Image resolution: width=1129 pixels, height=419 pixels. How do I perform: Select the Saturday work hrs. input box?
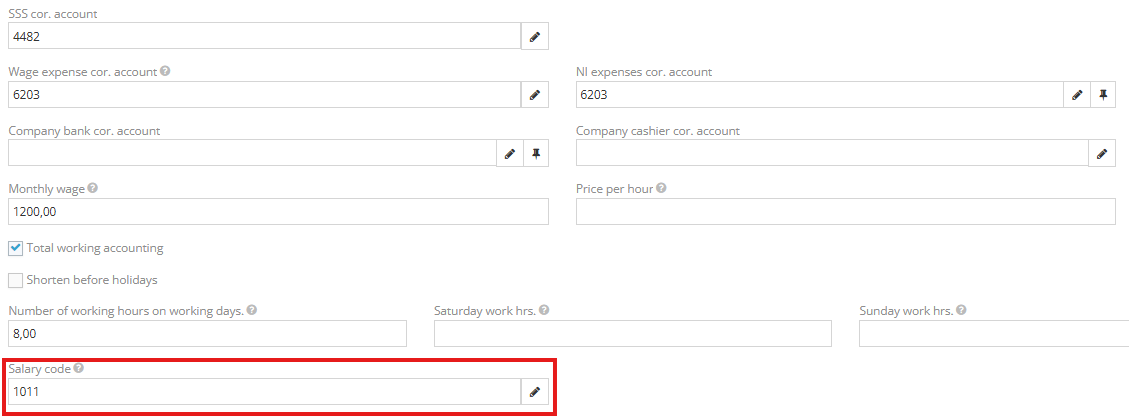point(632,334)
